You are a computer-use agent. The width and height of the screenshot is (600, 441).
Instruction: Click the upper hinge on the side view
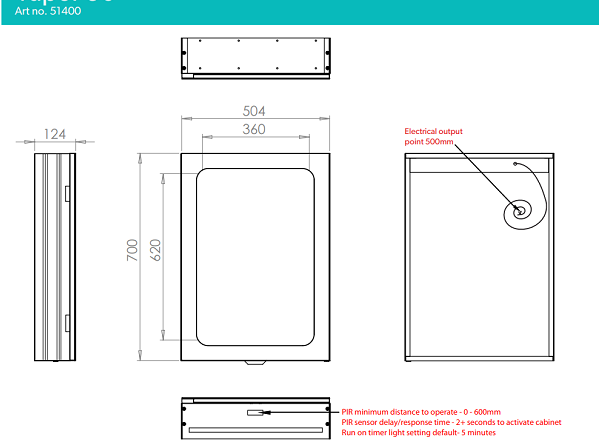coord(66,192)
